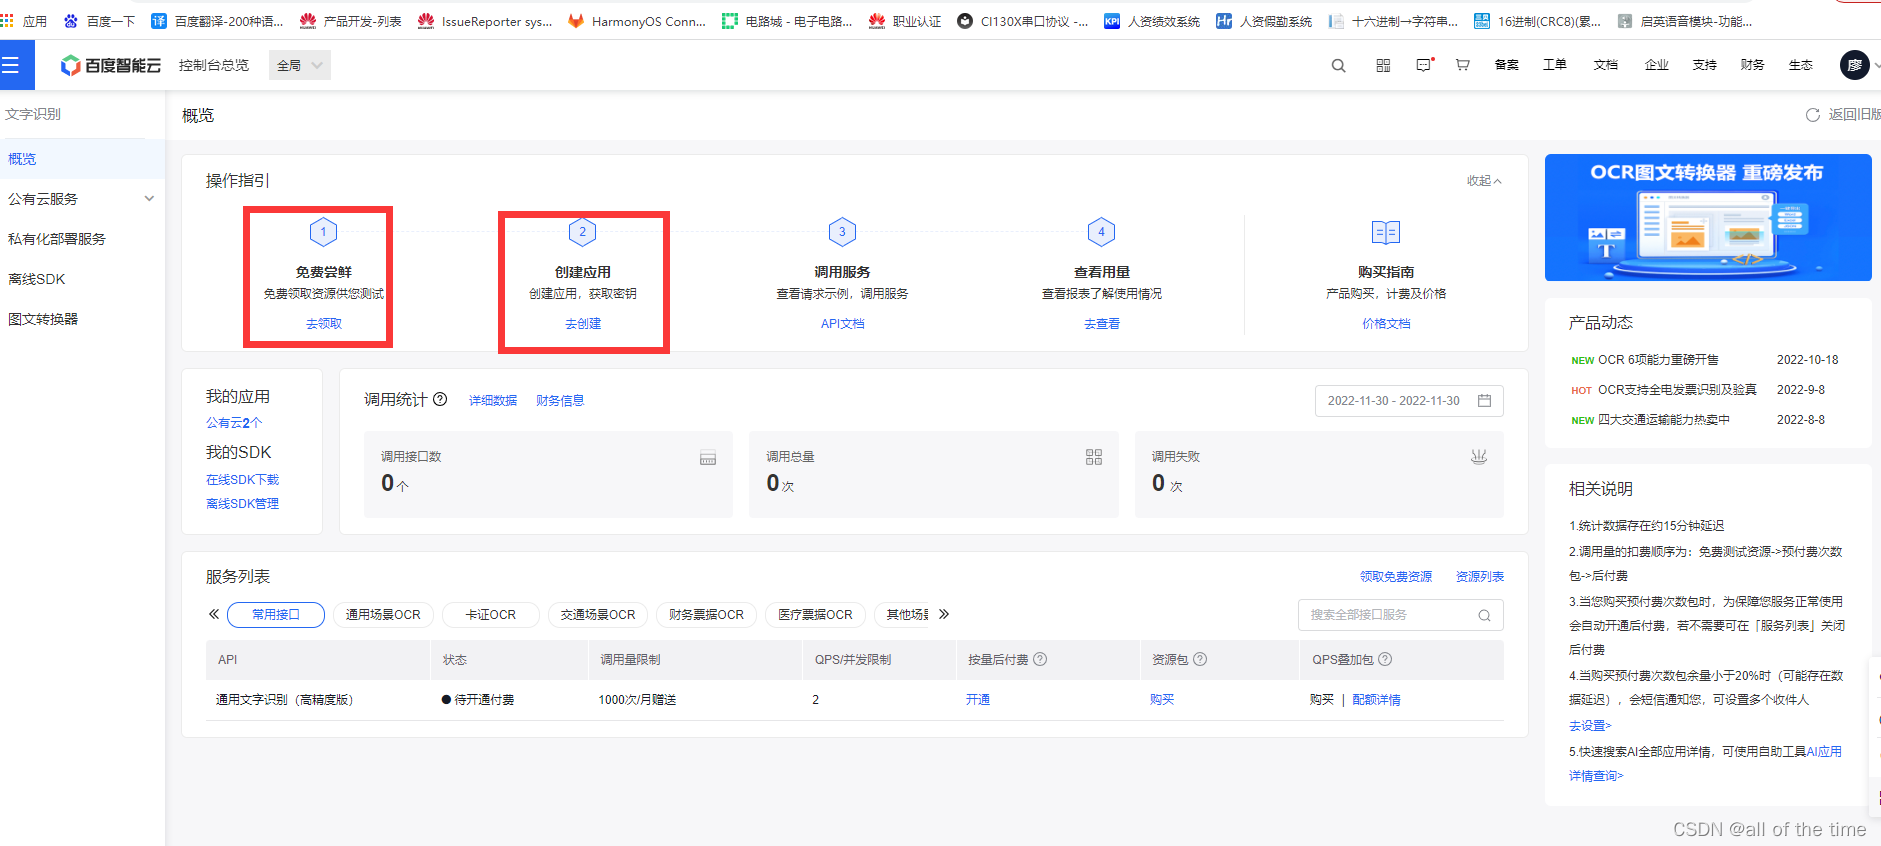Move the service tabs left with the double arrow

(213, 614)
